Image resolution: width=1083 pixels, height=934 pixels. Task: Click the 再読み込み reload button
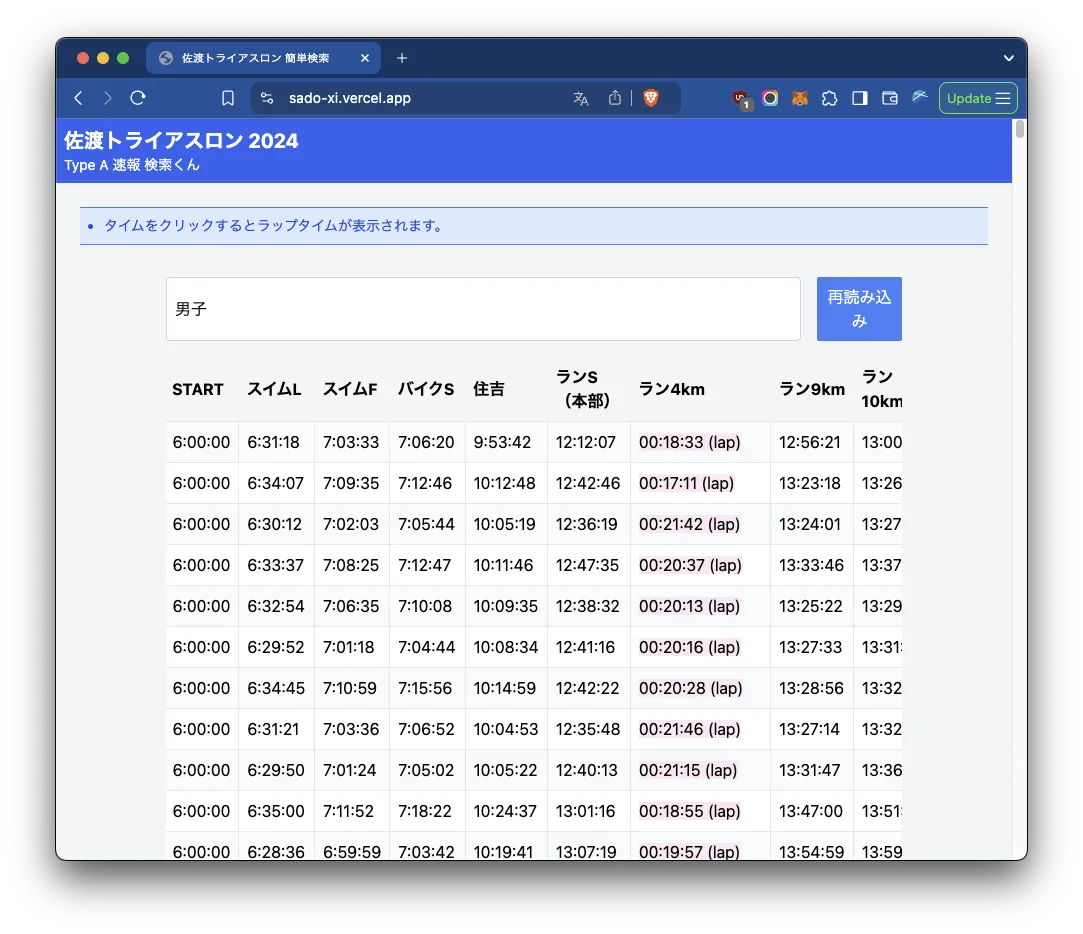[x=859, y=309]
